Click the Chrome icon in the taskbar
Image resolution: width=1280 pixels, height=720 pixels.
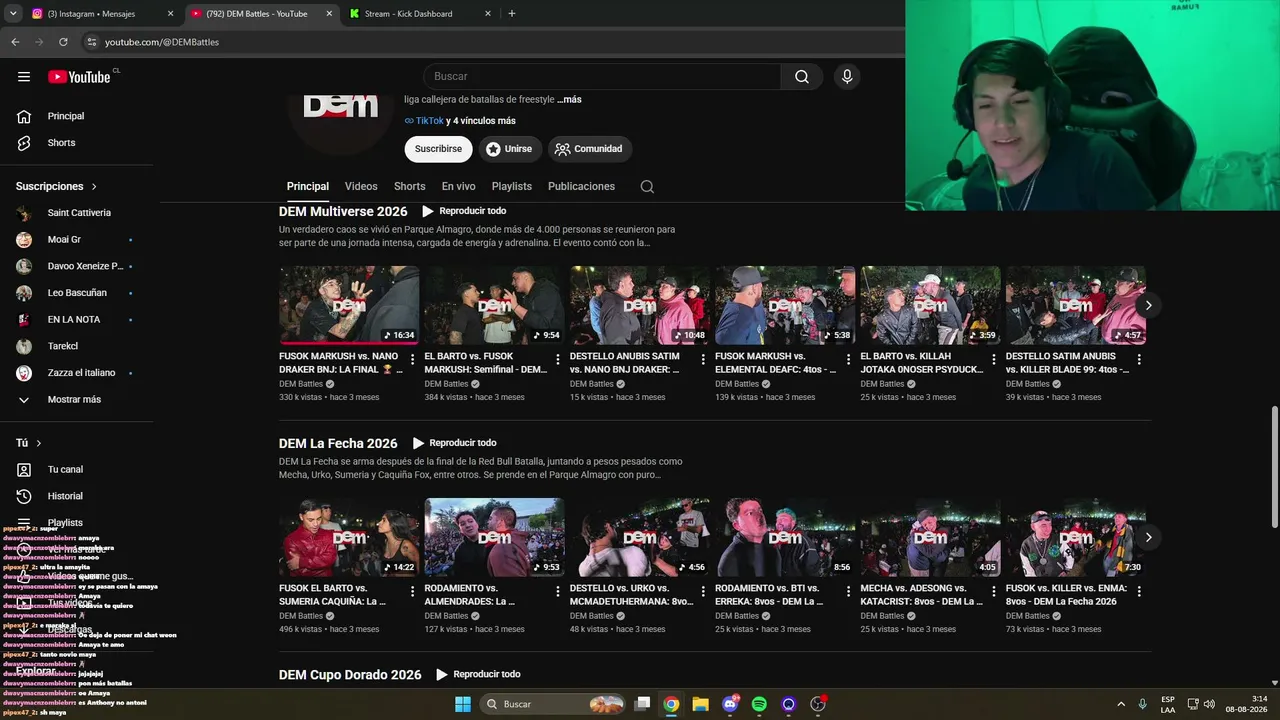pos(671,704)
